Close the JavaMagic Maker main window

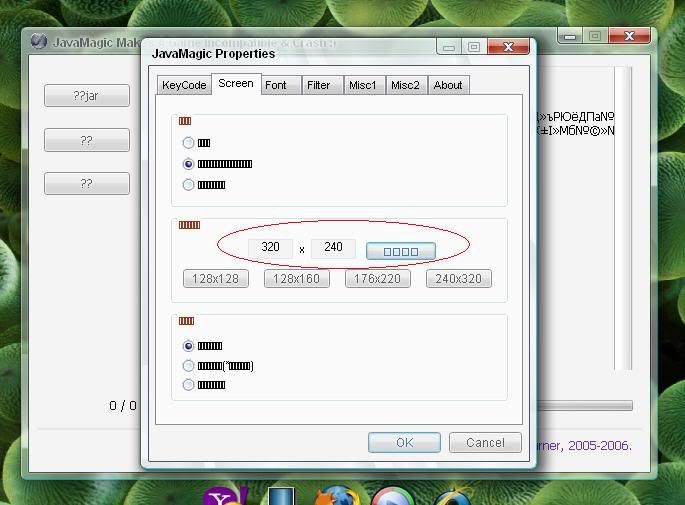629,35
